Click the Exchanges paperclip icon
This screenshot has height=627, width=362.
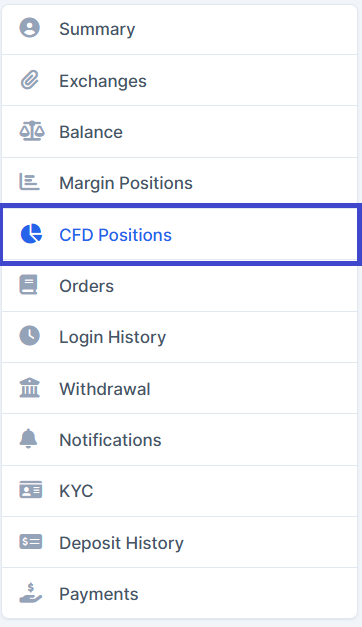pos(30,80)
